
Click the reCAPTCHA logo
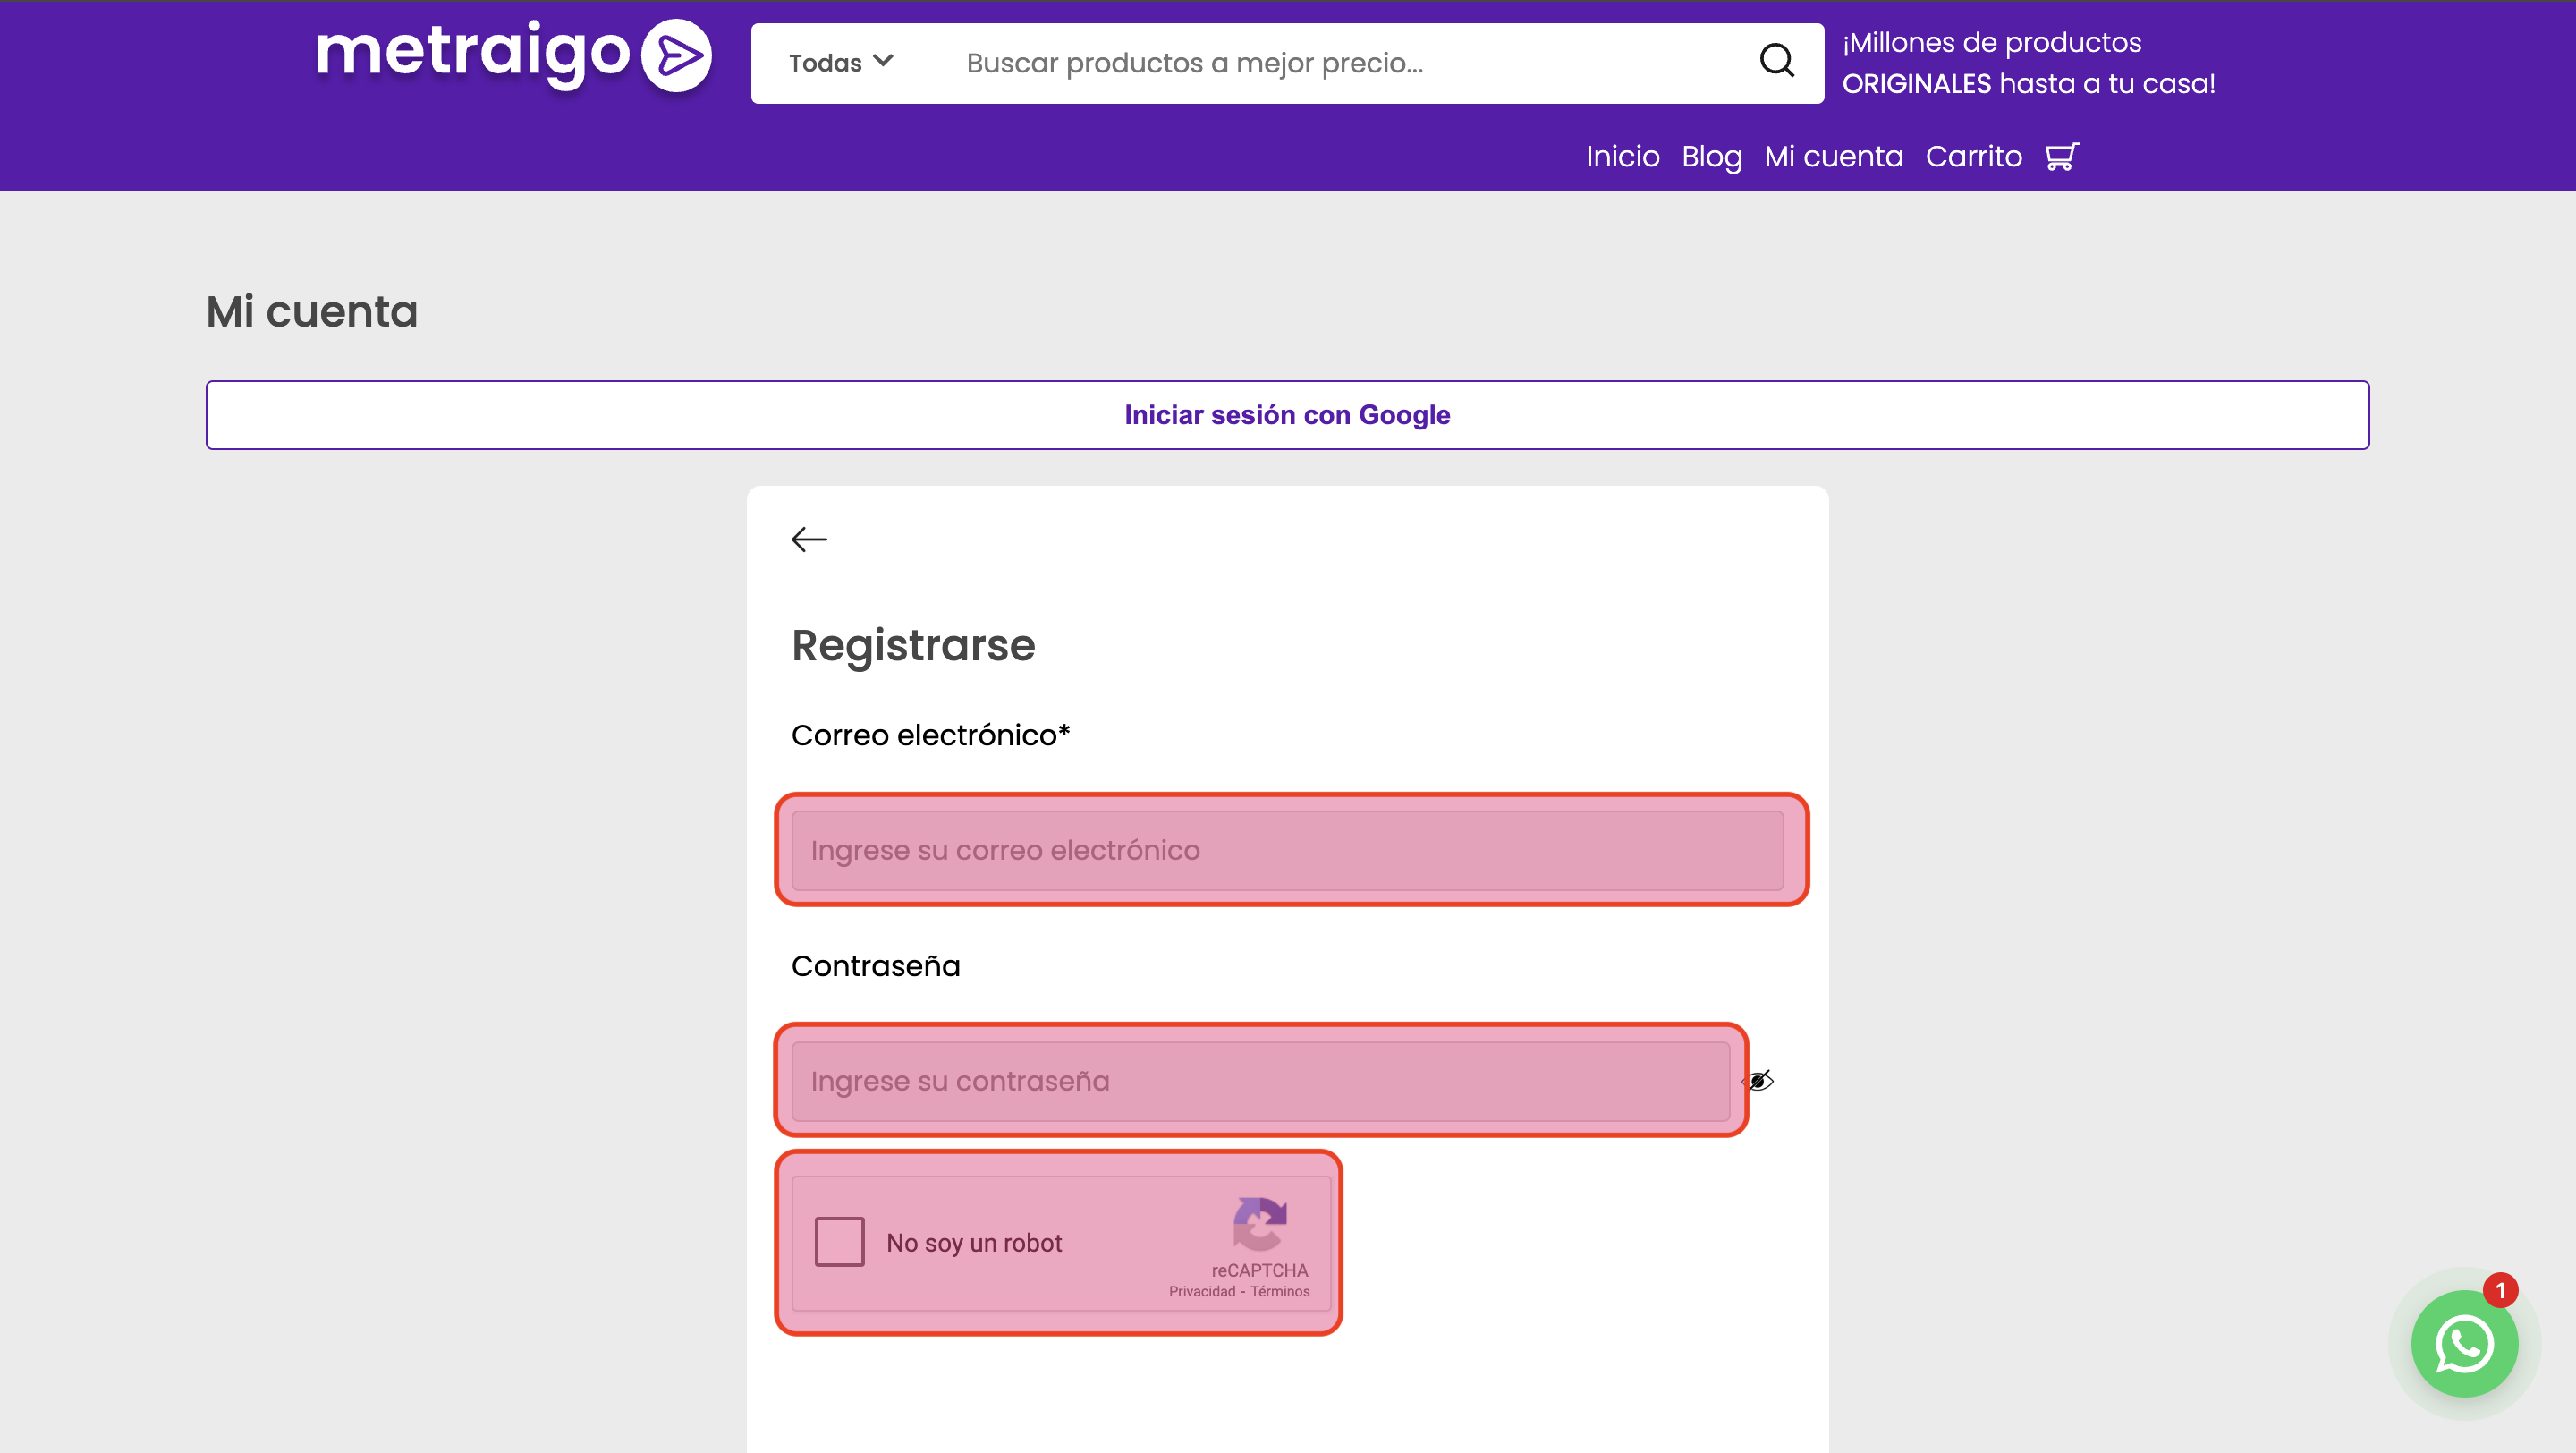click(1259, 1223)
